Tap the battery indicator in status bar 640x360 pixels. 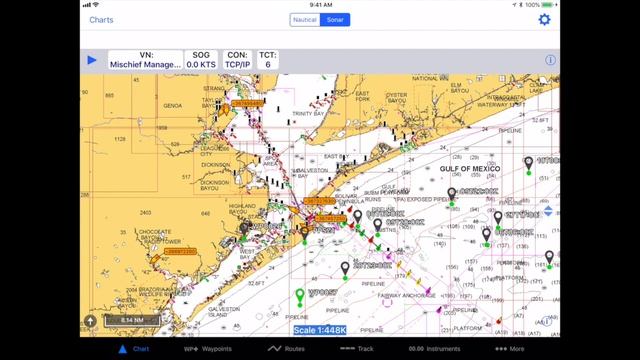click(547, 5)
